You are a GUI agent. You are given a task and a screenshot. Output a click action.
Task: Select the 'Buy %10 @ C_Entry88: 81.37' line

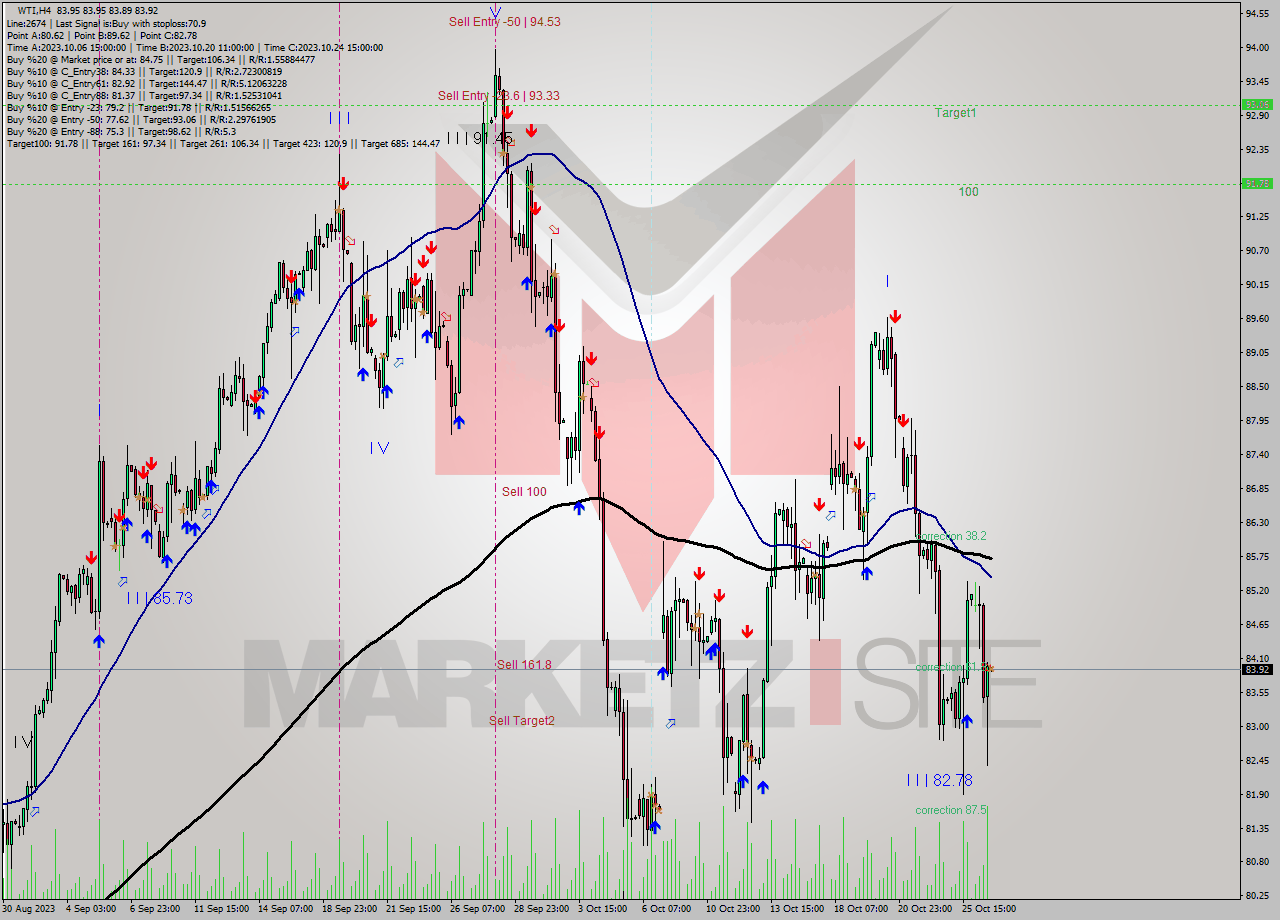tap(144, 95)
